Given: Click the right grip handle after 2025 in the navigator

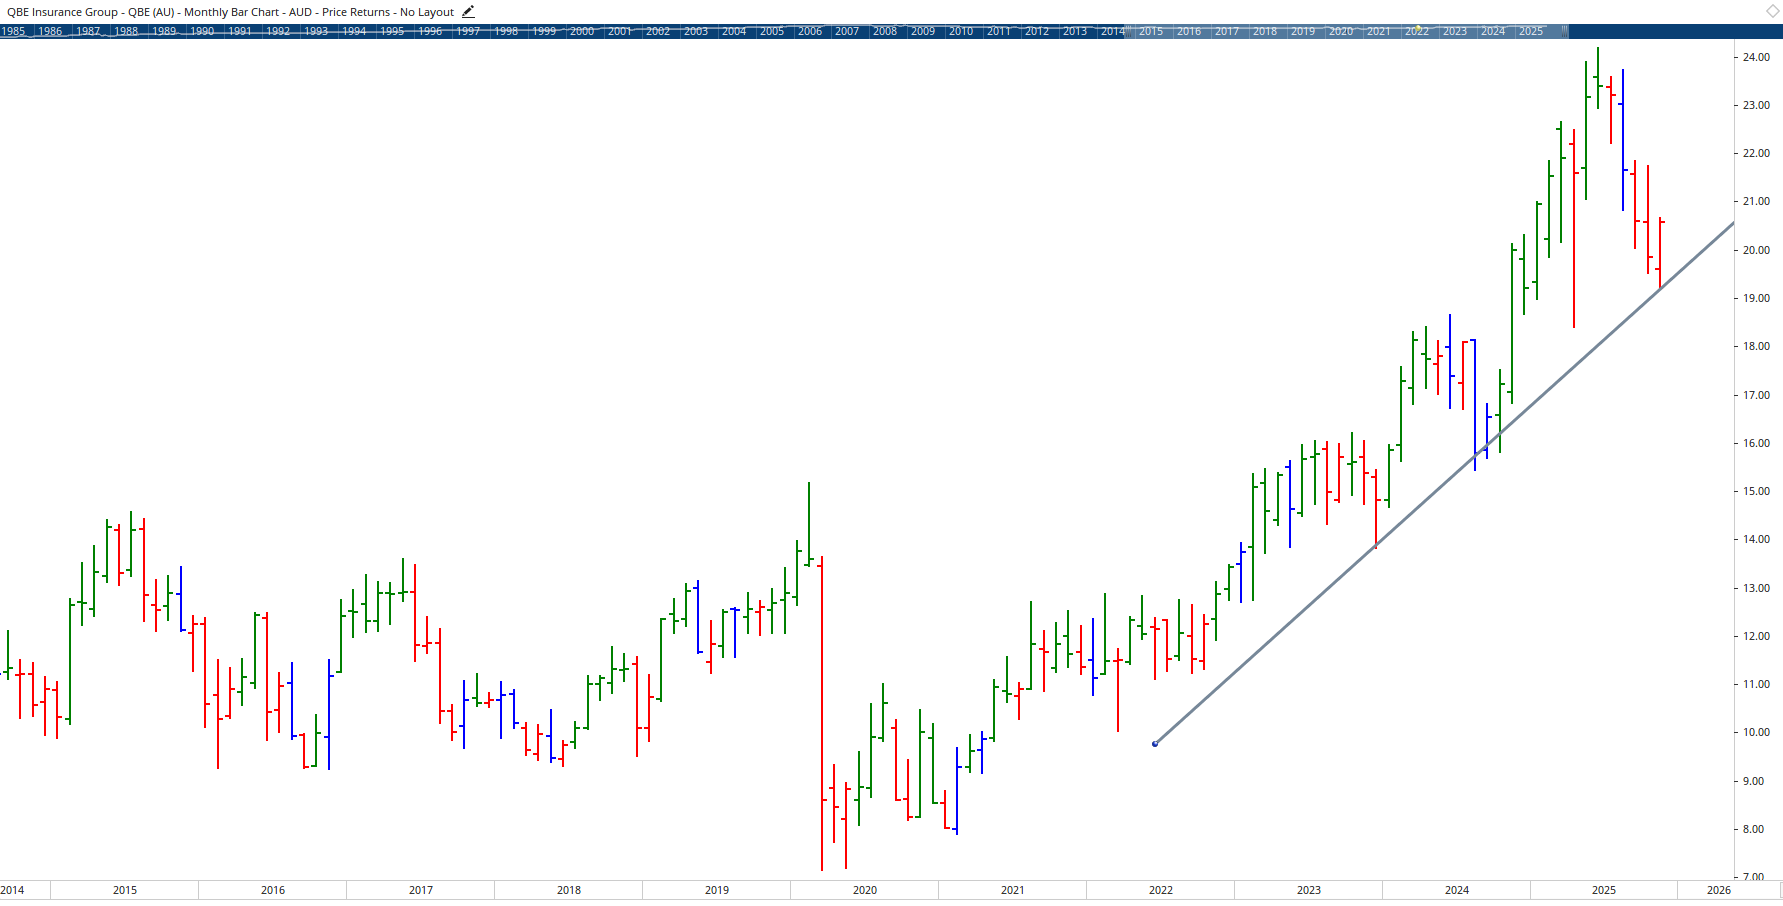Looking at the screenshot, I should point(1566,31).
